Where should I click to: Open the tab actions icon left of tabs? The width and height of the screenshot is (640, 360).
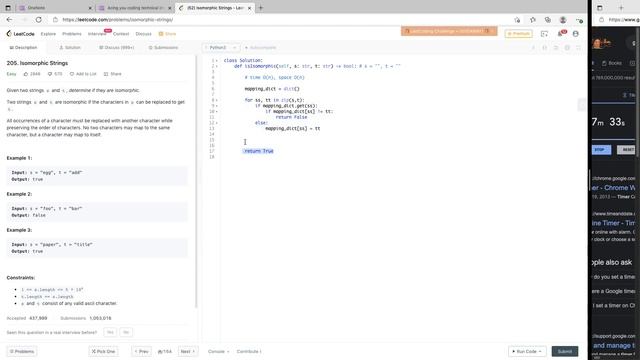coord(8,8)
